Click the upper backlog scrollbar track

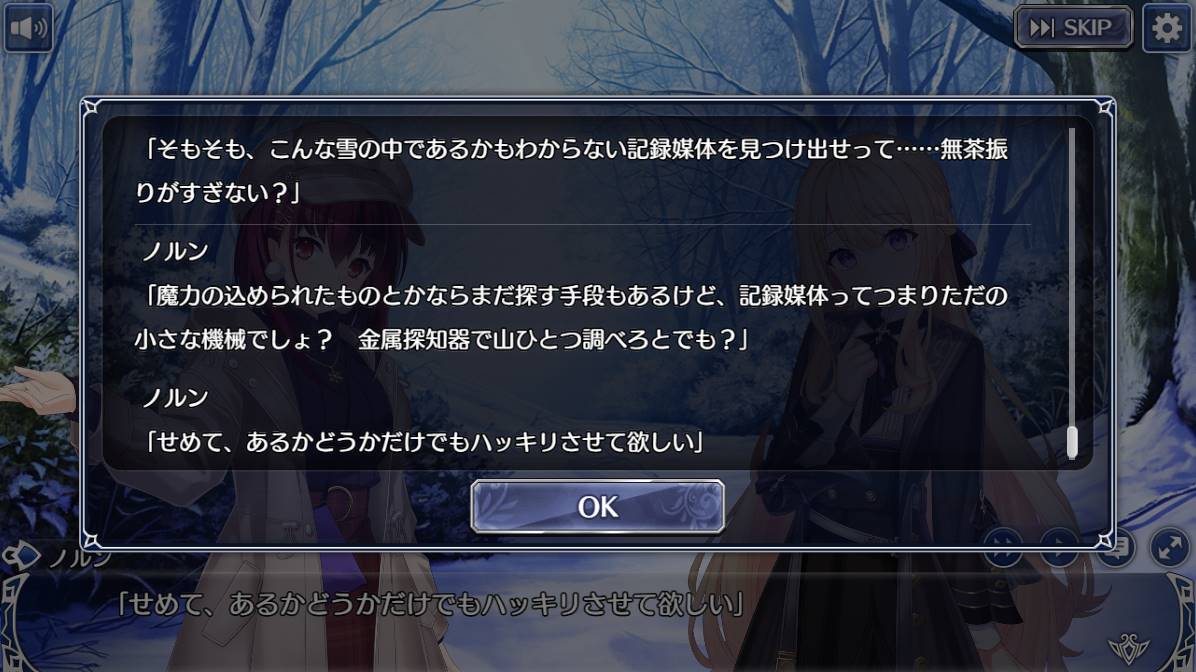pos(1072,275)
